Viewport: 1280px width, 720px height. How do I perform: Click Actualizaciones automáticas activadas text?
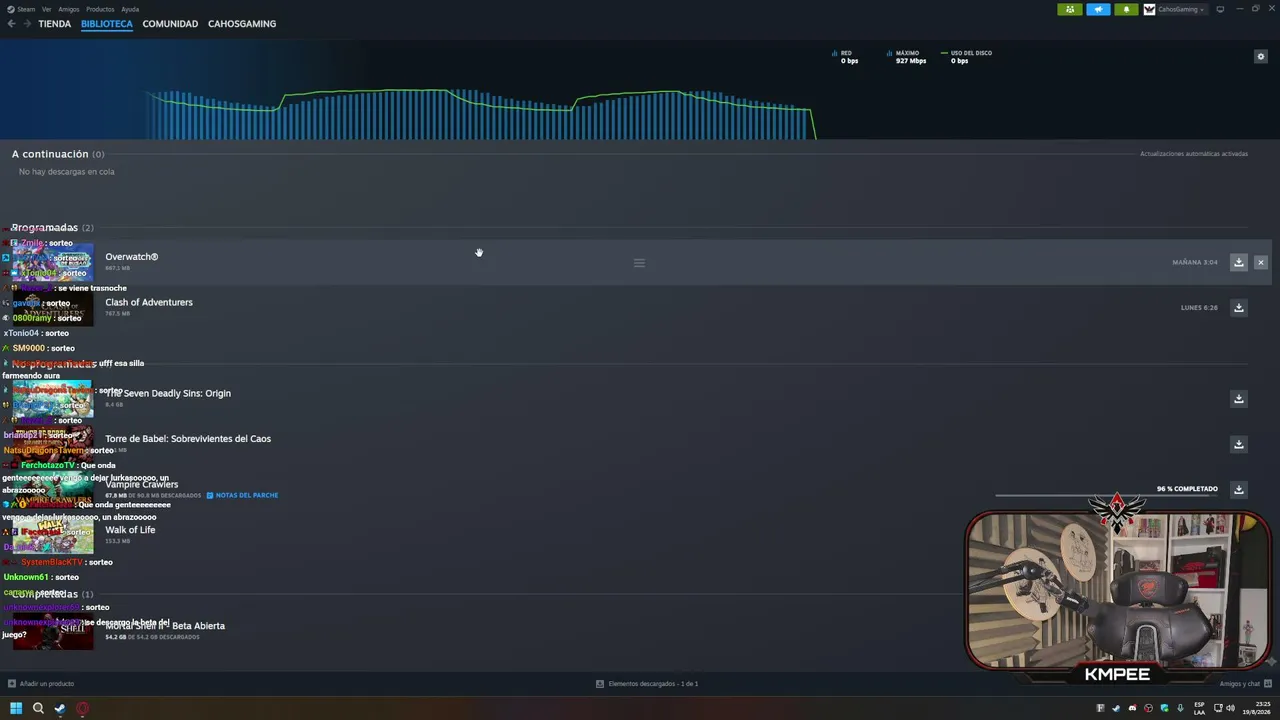coord(1194,154)
